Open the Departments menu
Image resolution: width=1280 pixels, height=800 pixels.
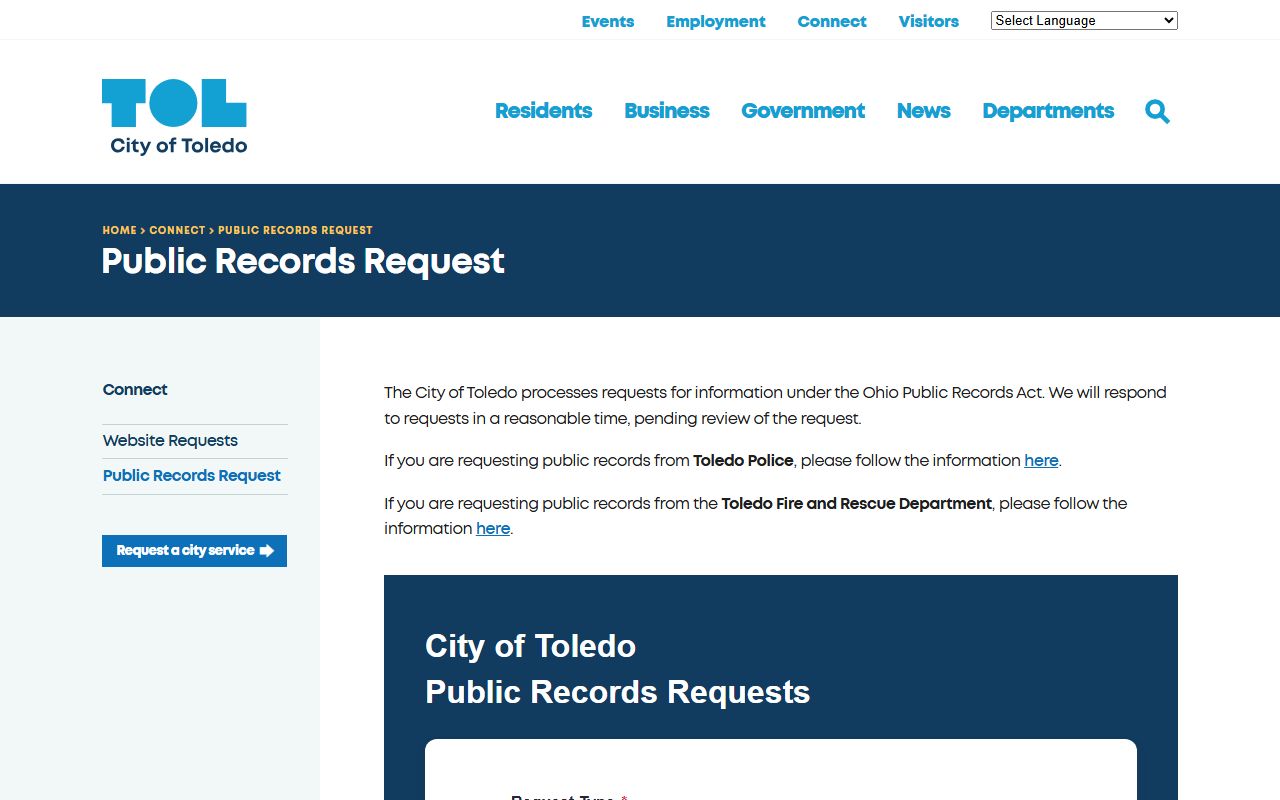(1048, 111)
